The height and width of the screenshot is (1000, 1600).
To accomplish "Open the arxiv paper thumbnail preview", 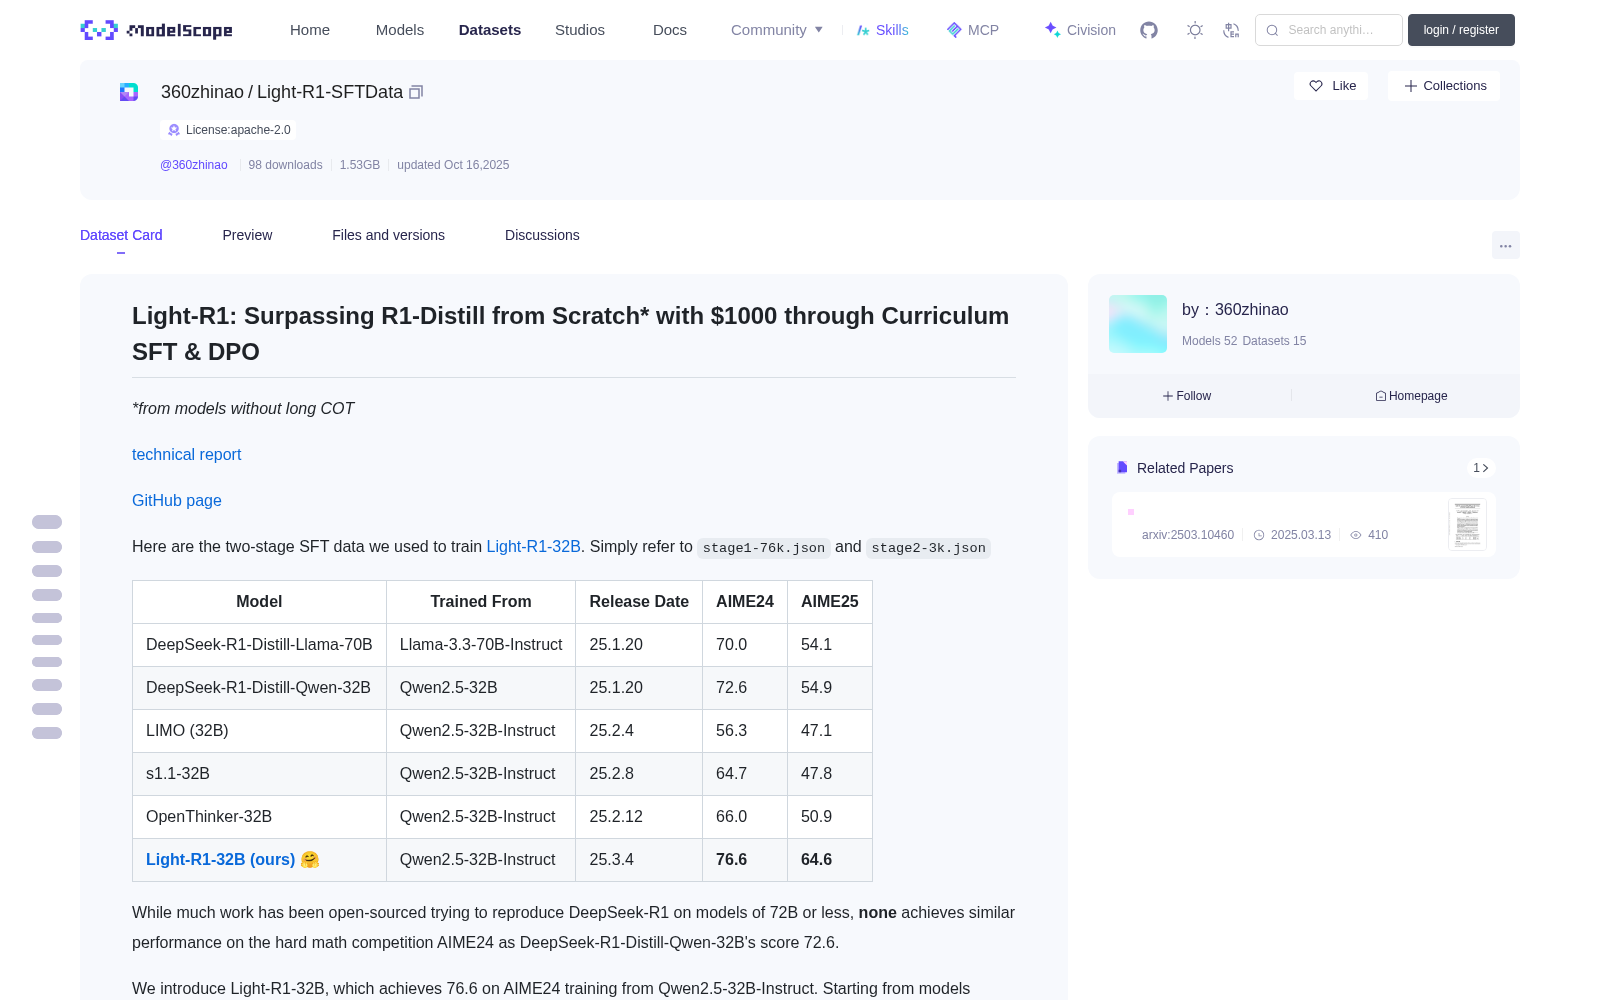I will pos(1467,524).
